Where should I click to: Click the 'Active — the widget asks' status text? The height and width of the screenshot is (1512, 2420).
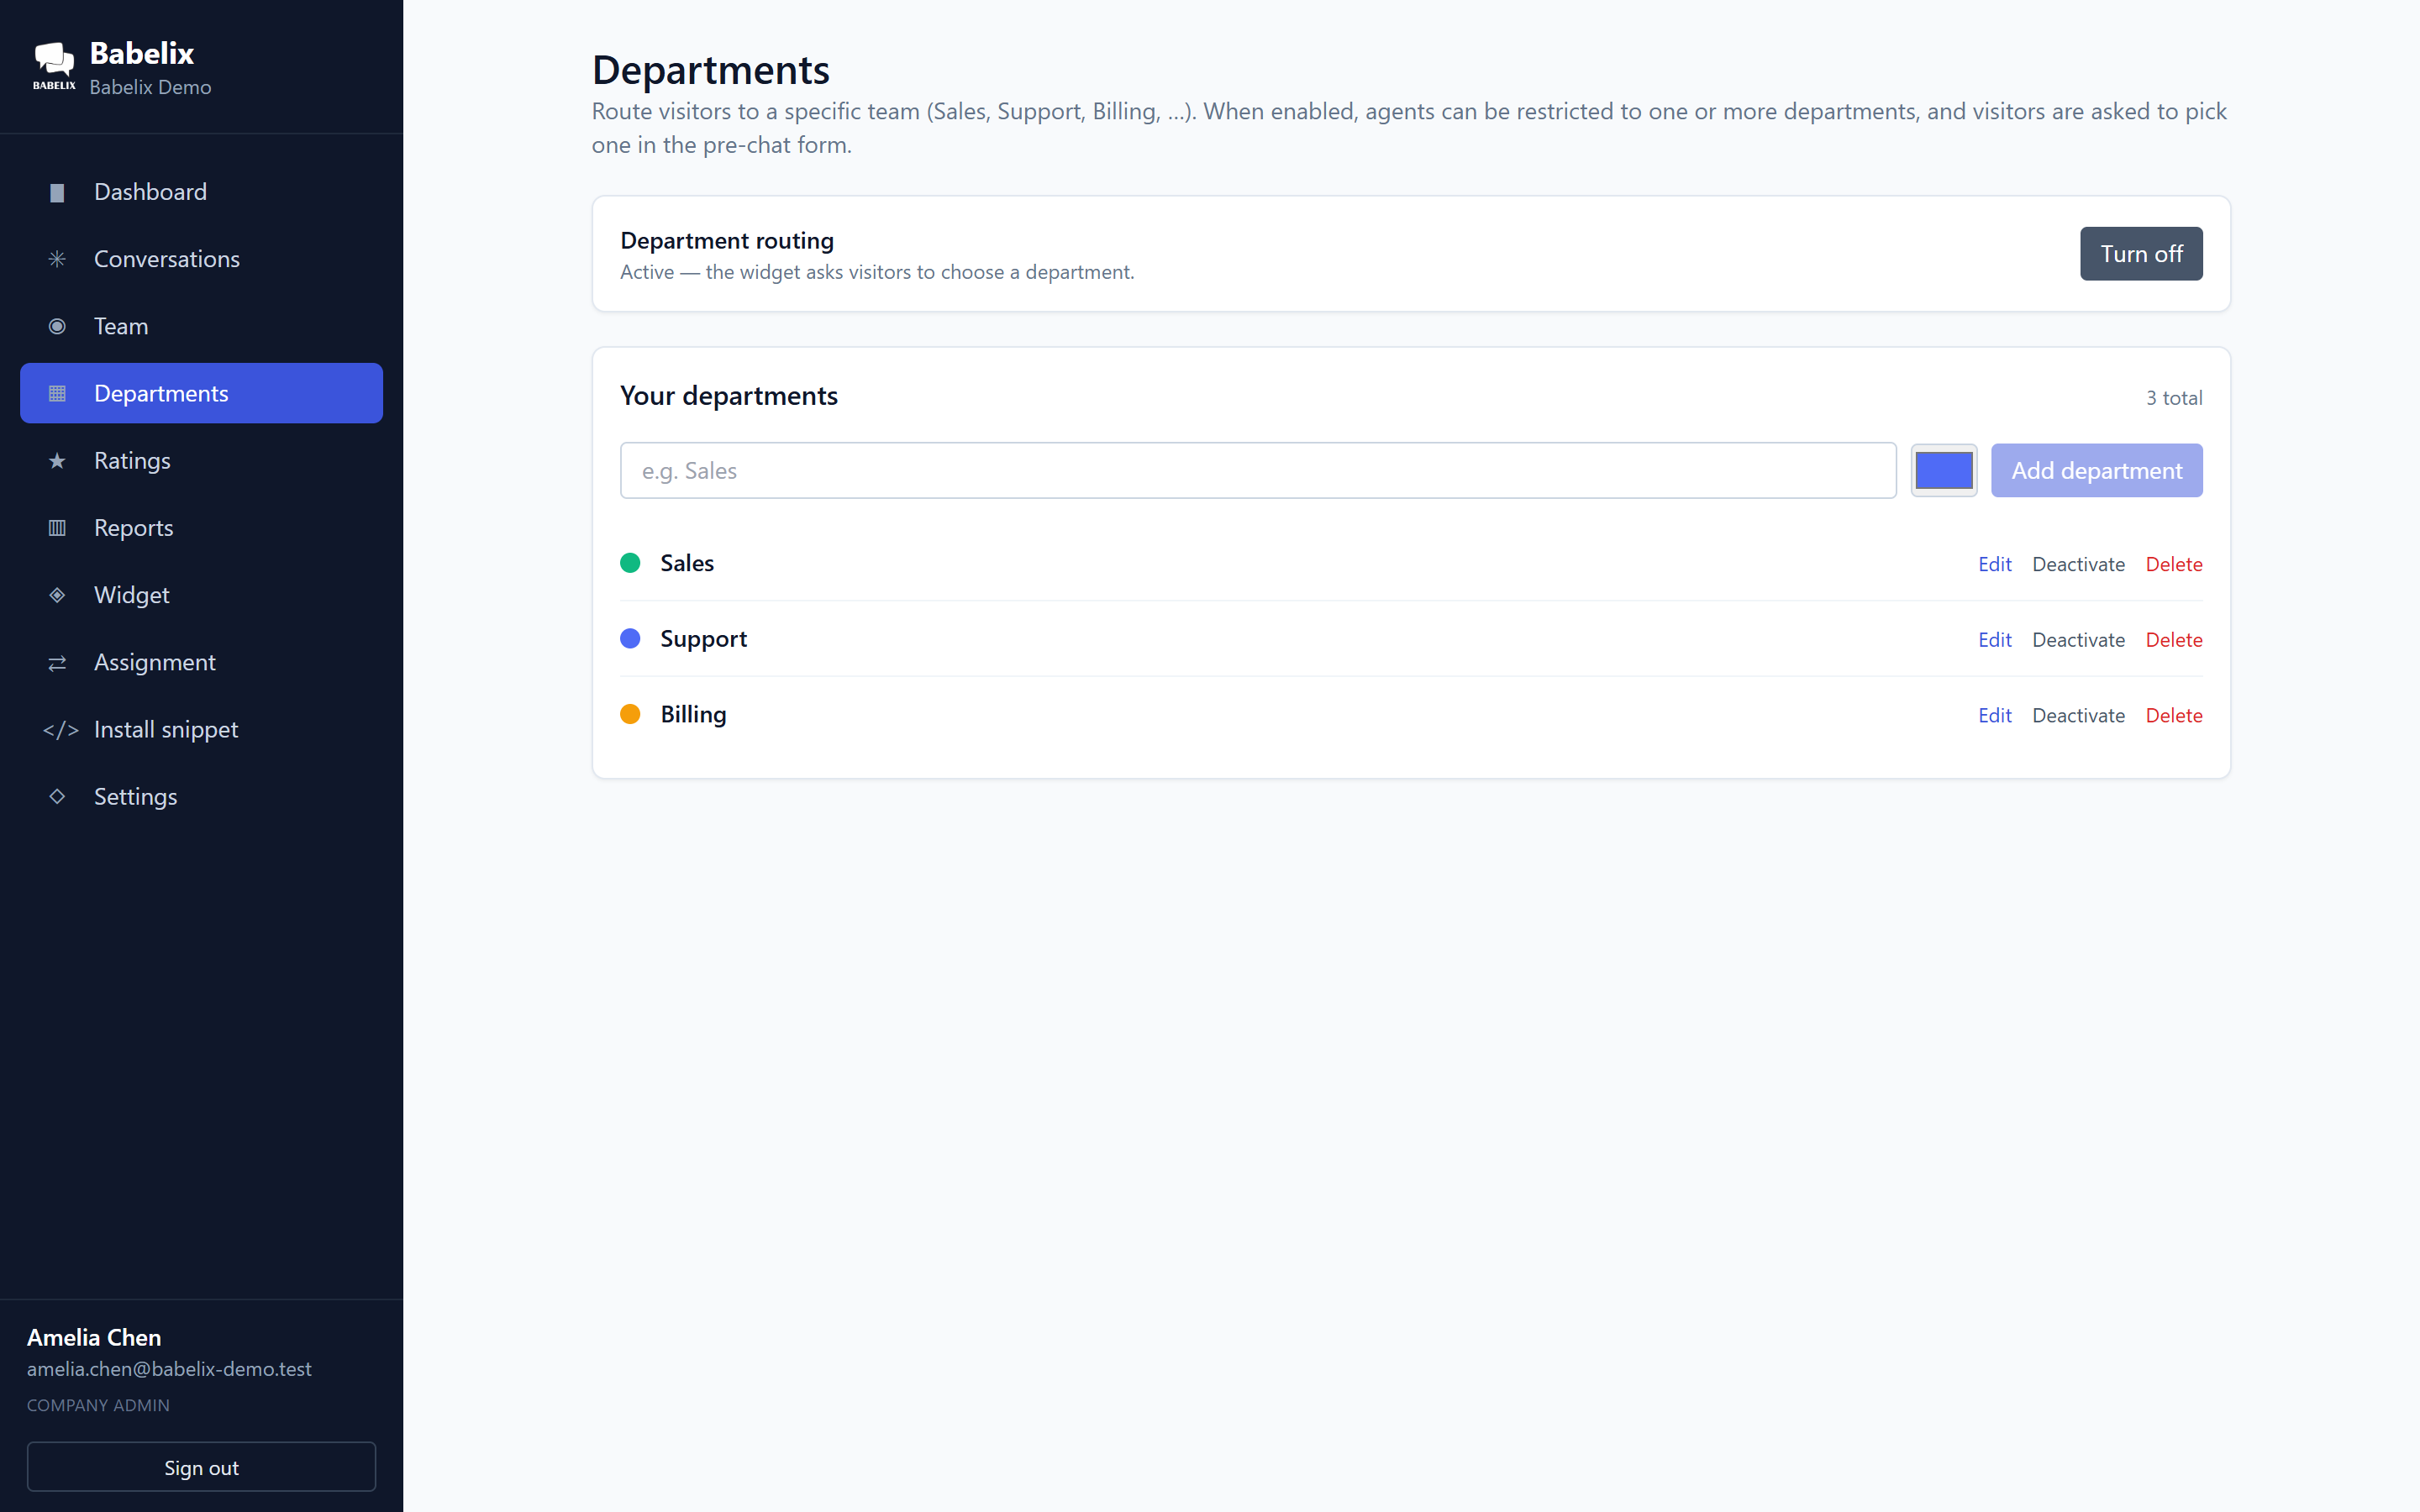(877, 272)
